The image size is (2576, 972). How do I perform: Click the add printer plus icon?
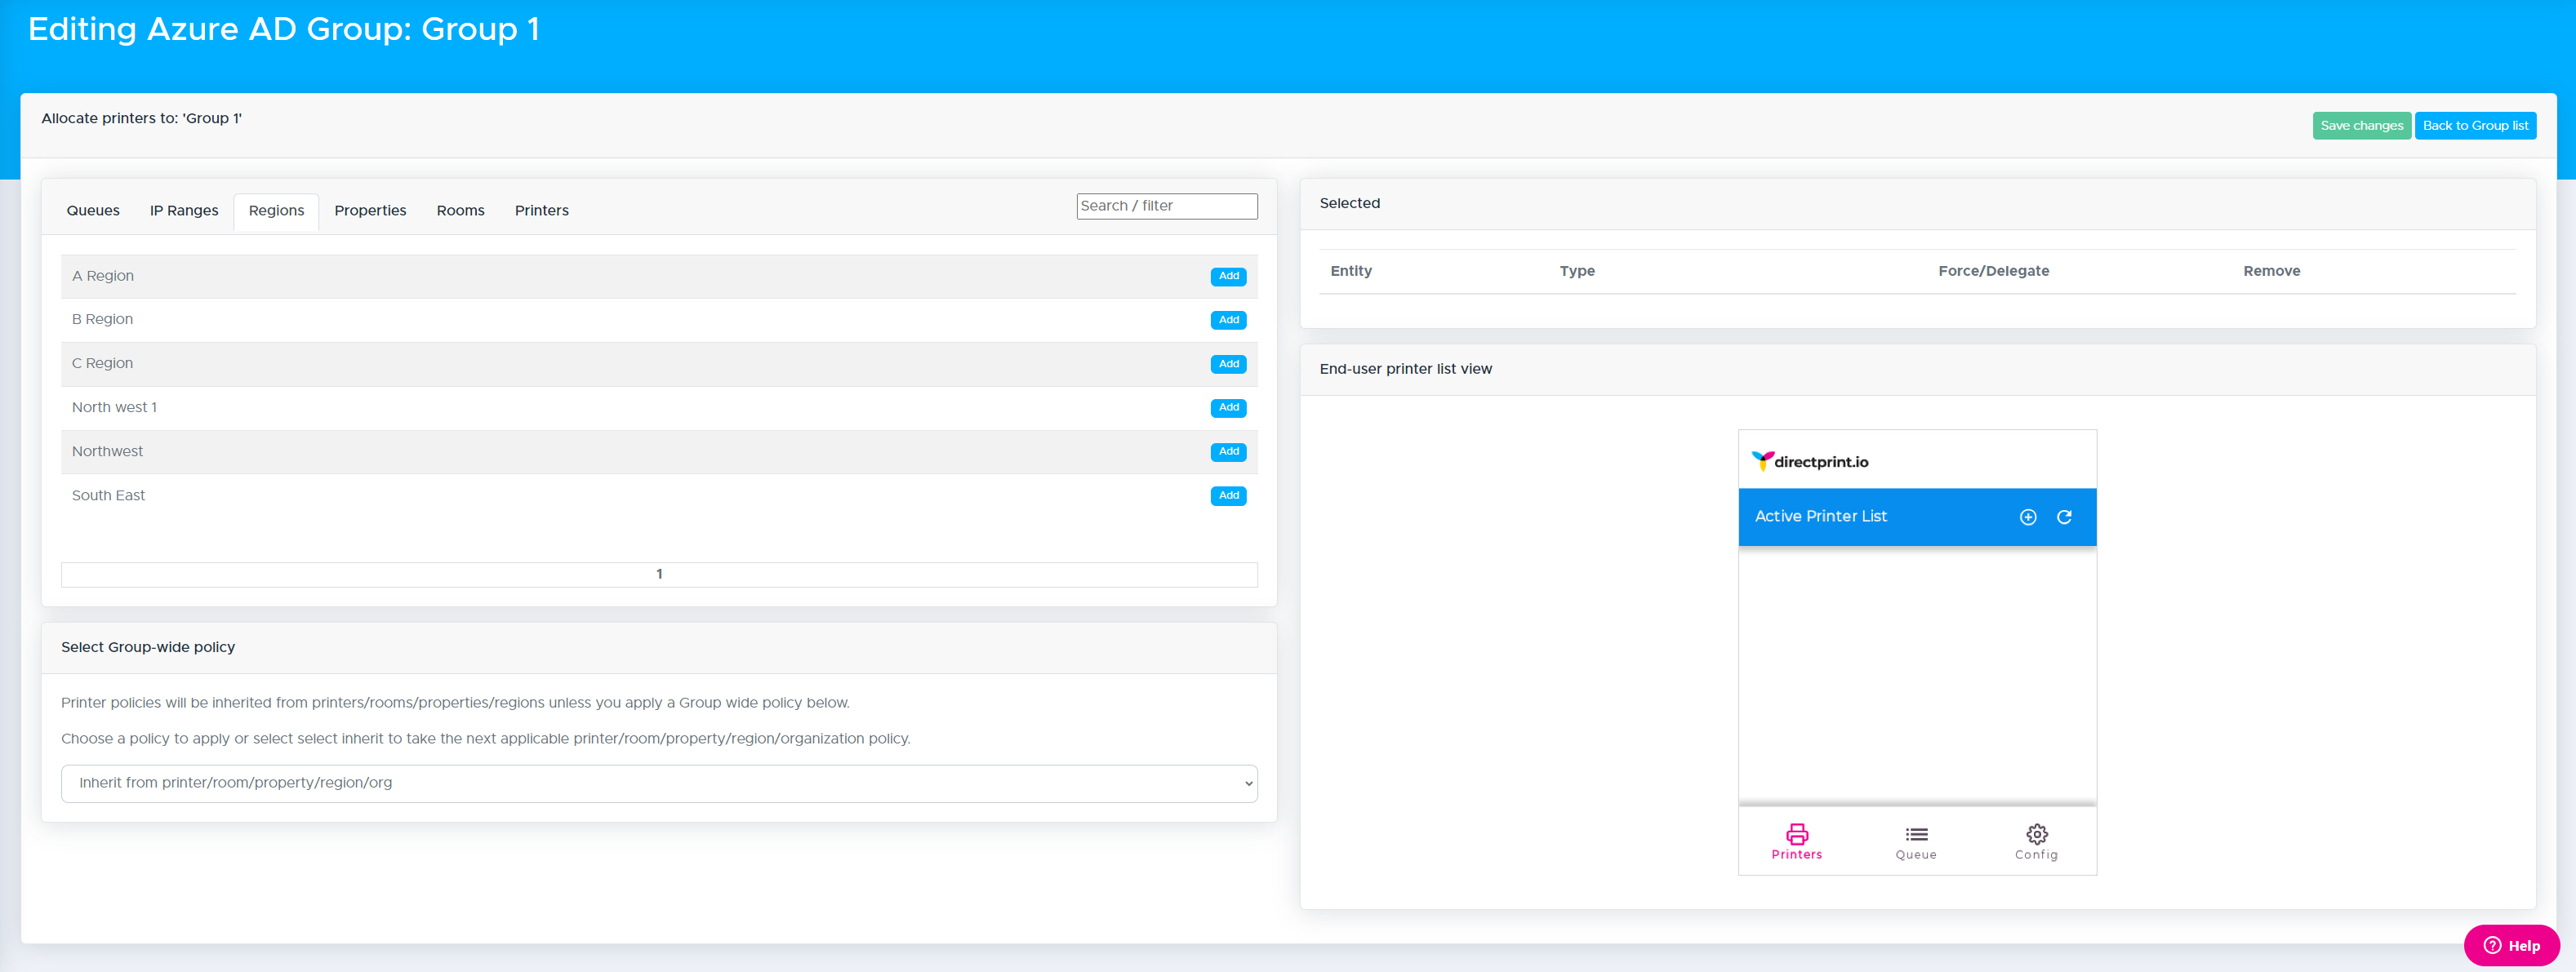click(2028, 517)
